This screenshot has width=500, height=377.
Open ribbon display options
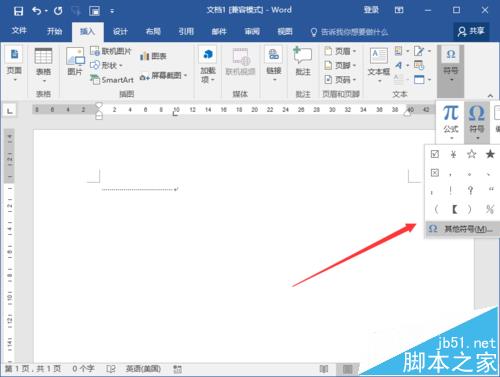click(x=399, y=10)
